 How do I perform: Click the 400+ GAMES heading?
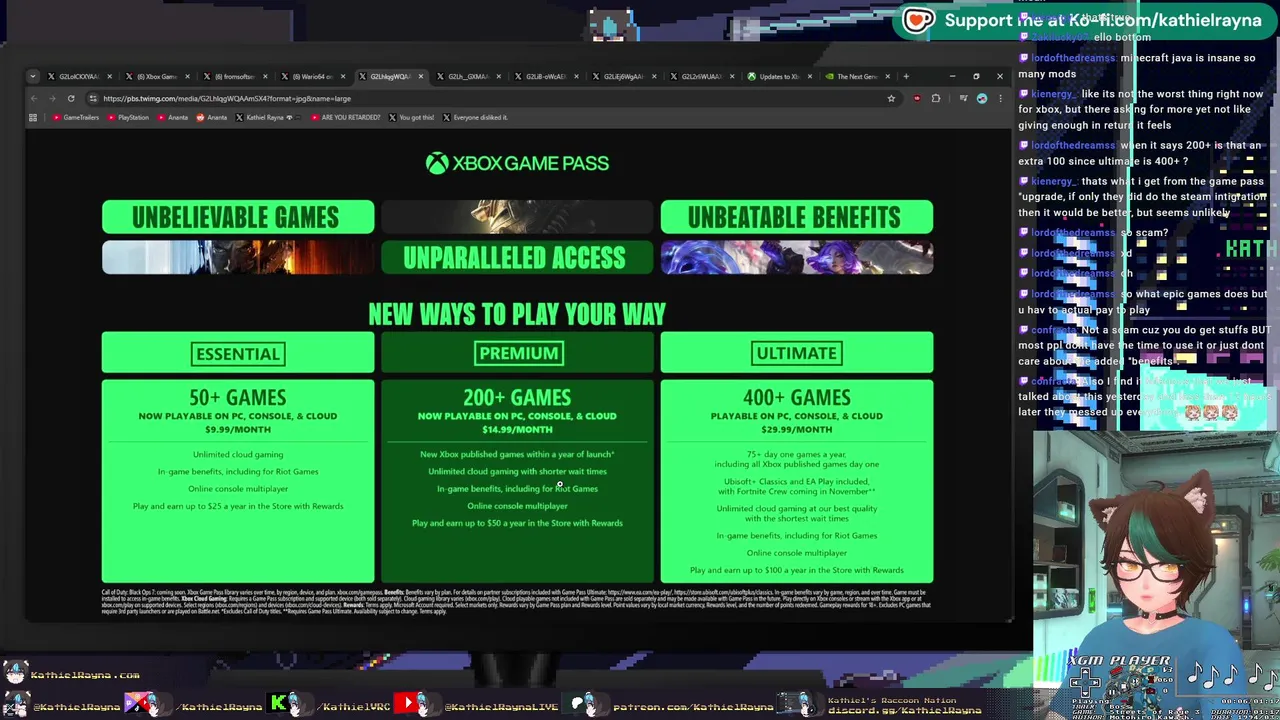tap(797, 398)
